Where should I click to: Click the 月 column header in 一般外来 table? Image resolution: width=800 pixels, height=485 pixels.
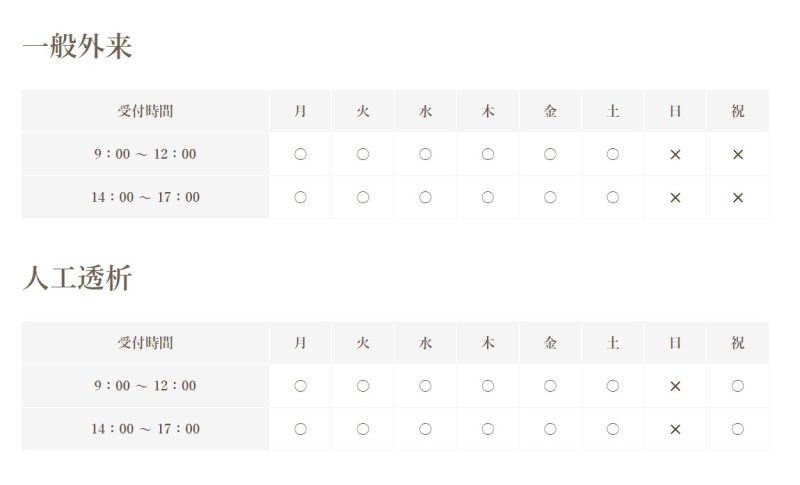(x=300, y=111)
